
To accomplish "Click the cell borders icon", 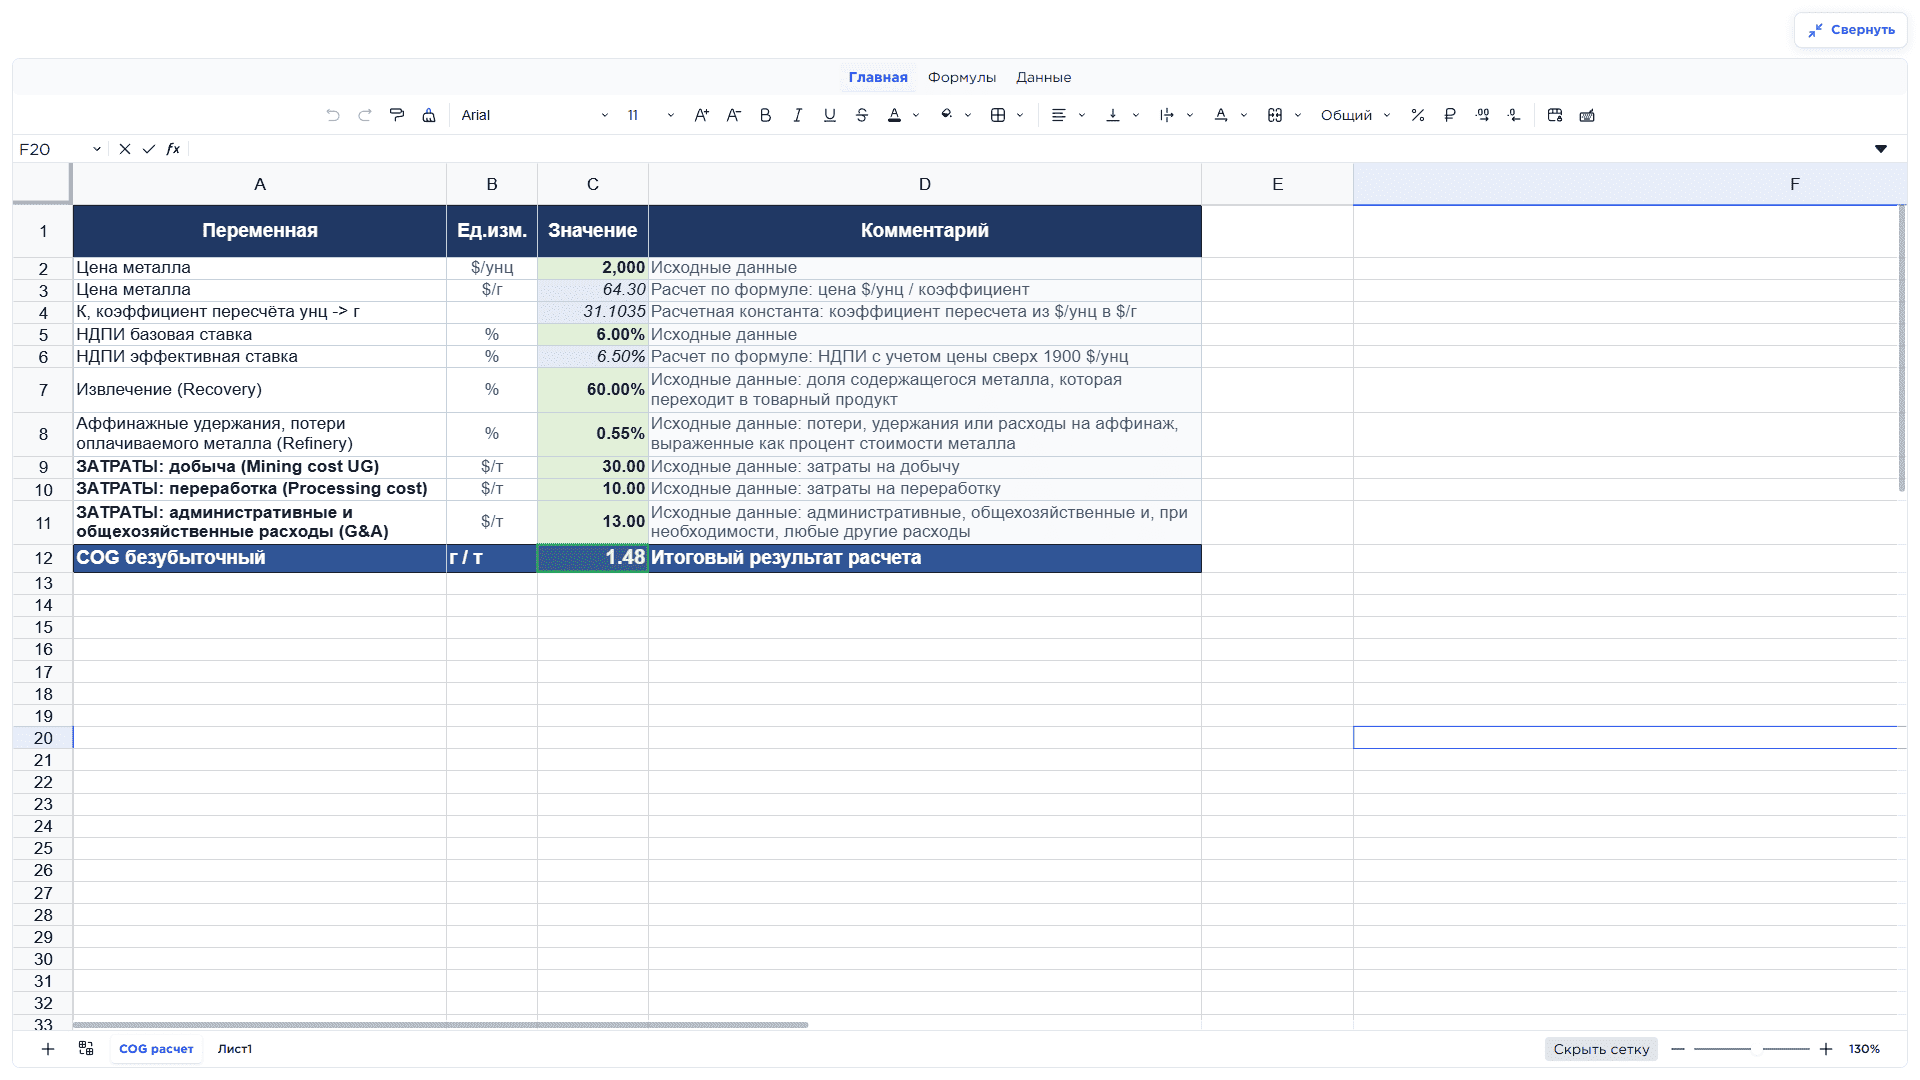I will 998,115.
